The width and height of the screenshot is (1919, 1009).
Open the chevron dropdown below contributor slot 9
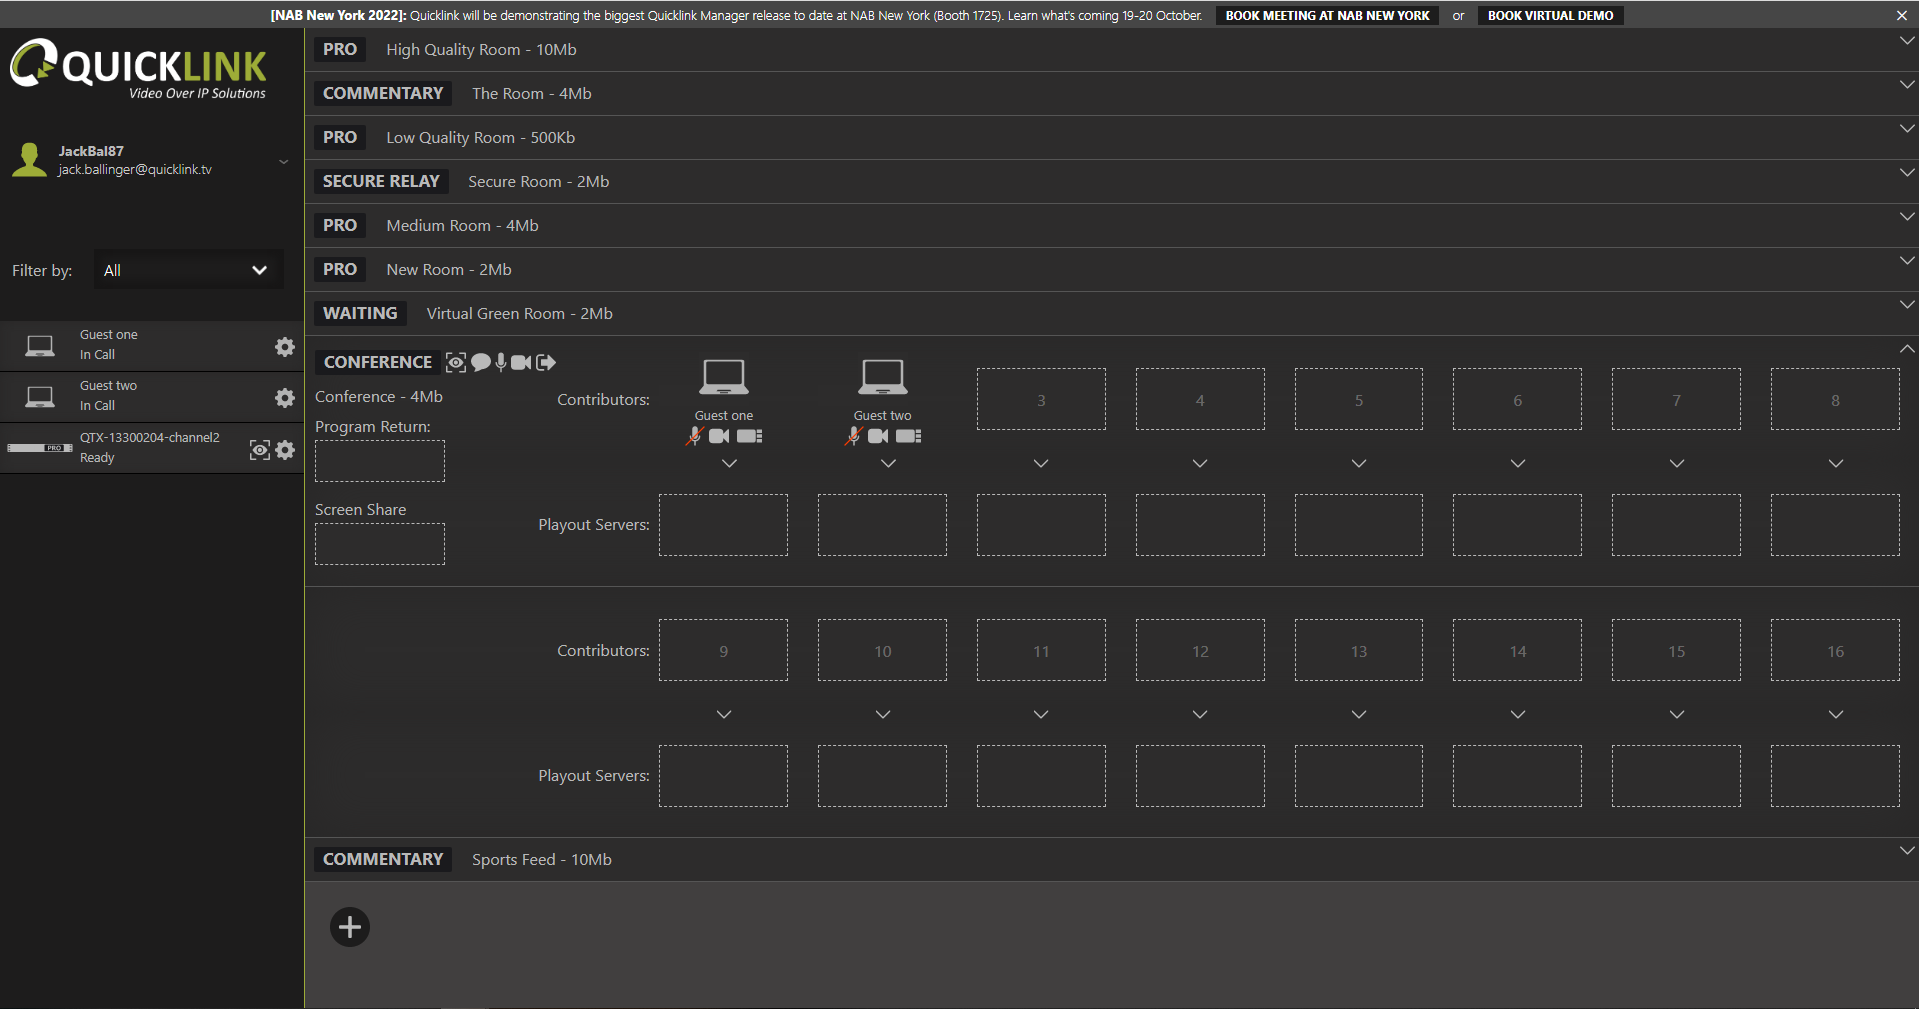point(724,715)
